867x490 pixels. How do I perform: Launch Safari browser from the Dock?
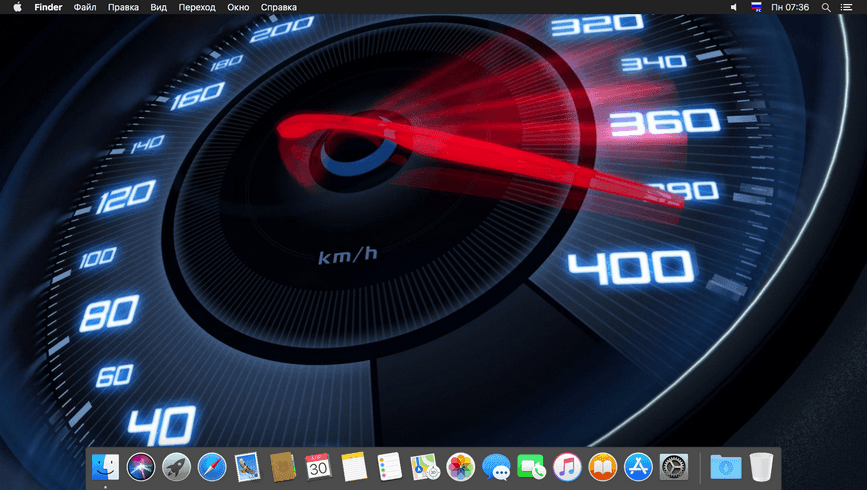coord(212,467)
